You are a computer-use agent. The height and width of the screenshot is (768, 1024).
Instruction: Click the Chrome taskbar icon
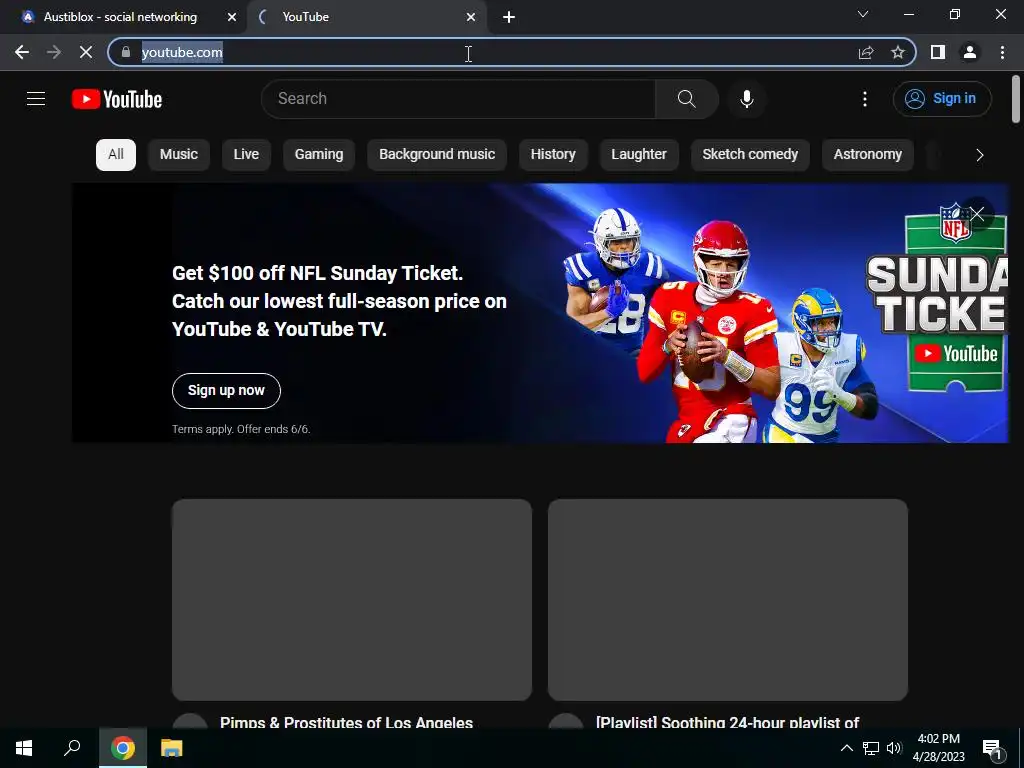(x=123, y=748)
